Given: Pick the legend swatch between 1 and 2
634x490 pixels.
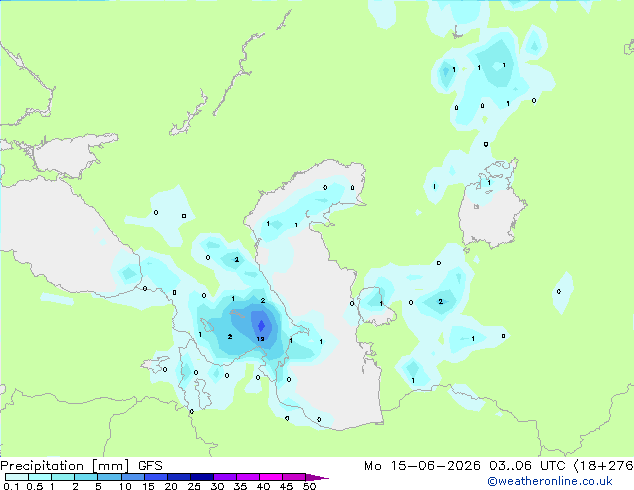Looking at the screenshot, I should pyautogui.click(x=63, y=477).
